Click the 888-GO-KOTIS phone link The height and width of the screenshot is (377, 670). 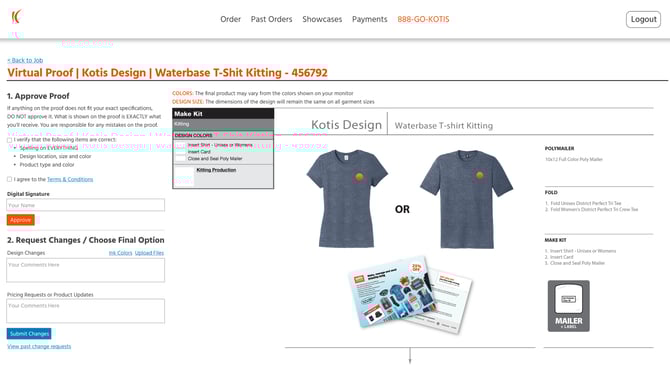(423, 19)
